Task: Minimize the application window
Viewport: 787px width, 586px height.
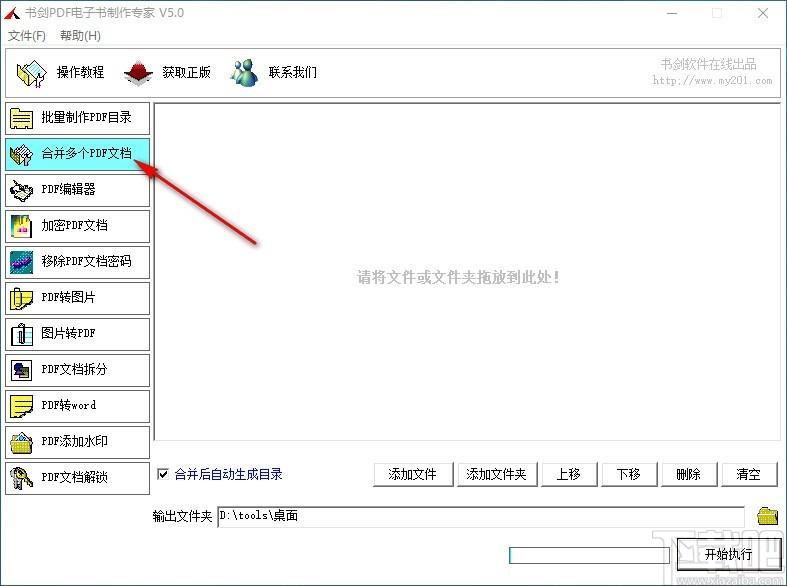Action: point(672,14)
